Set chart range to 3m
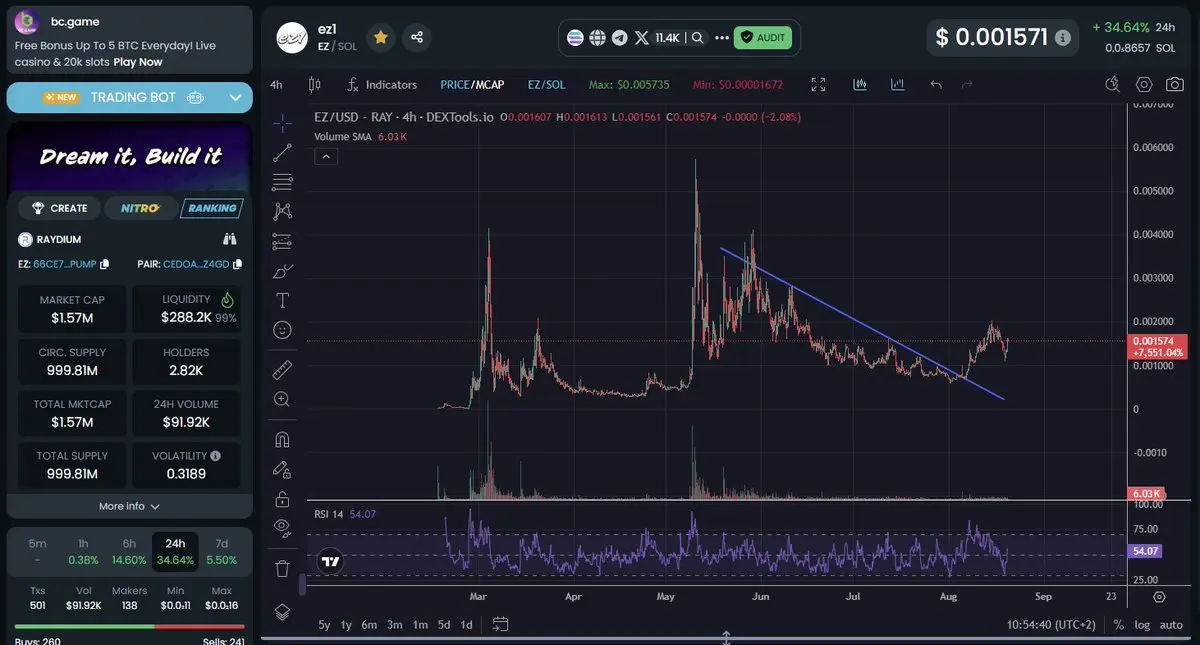The height and width of the screenshot is (645, 1200). coord(395,625)
